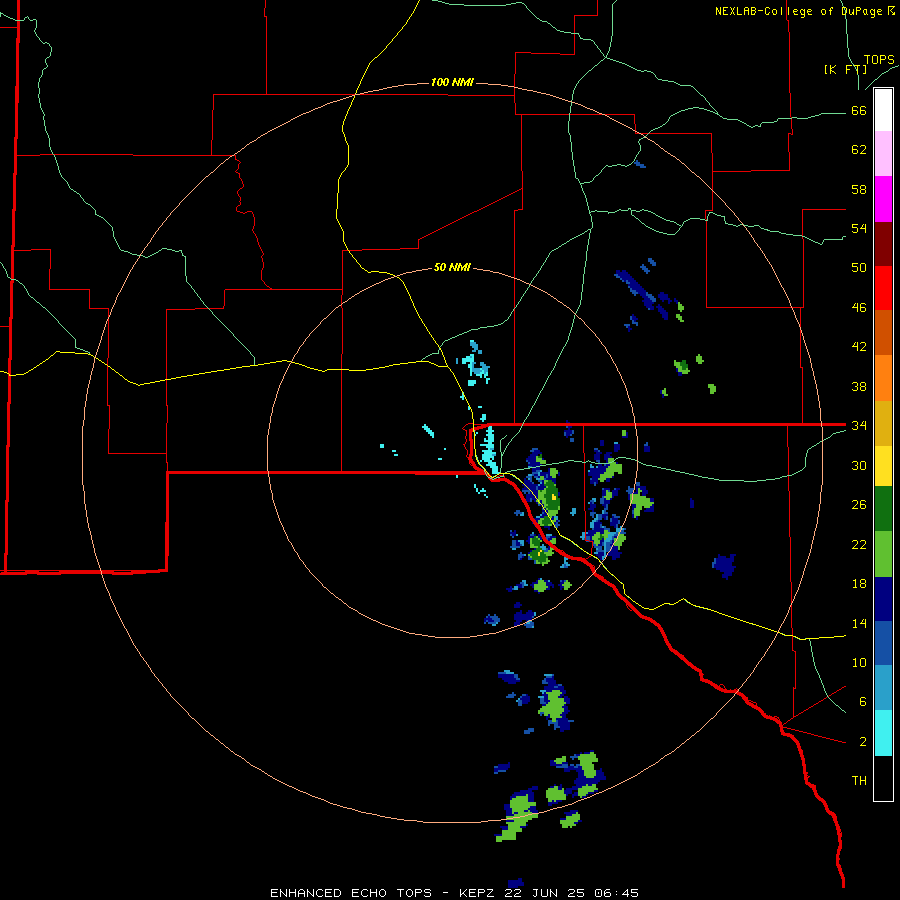
Task: Click the light pink legend band
Action: [x=883, y=153]
